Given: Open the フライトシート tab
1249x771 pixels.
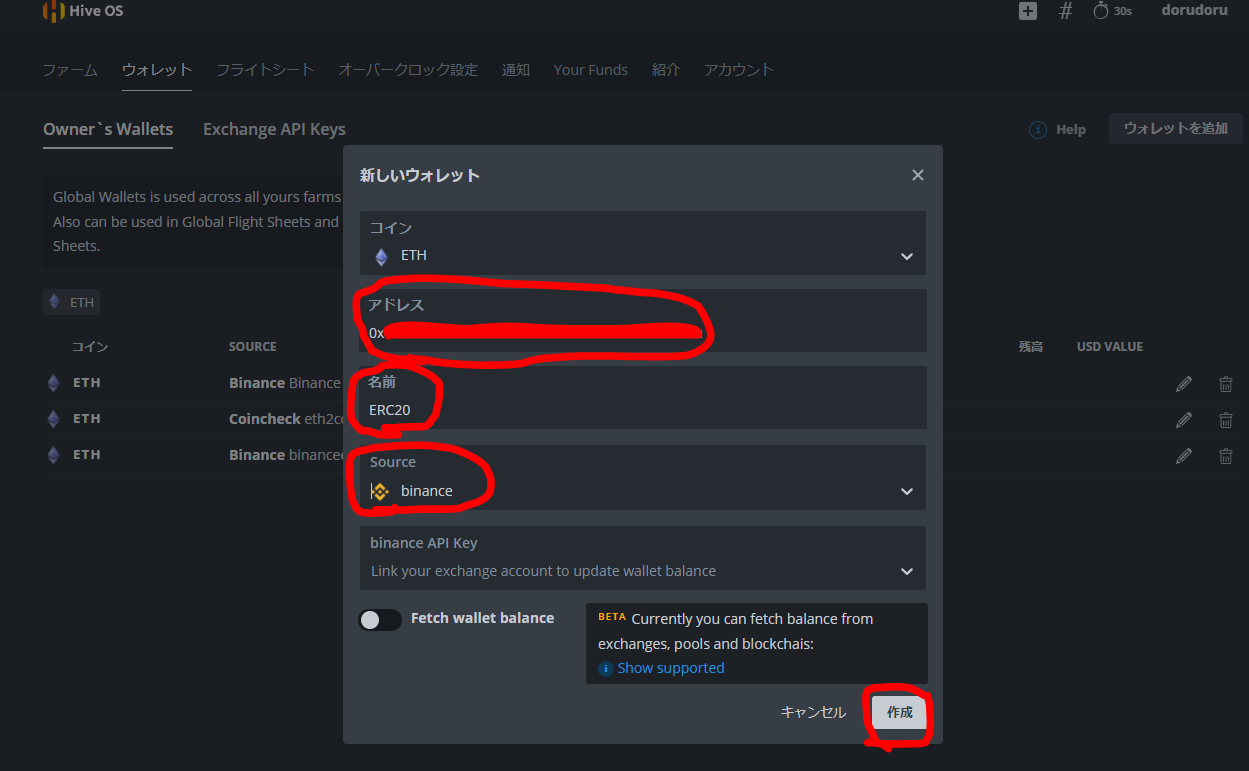Looking at the screenshot, I should click(265, 70).
